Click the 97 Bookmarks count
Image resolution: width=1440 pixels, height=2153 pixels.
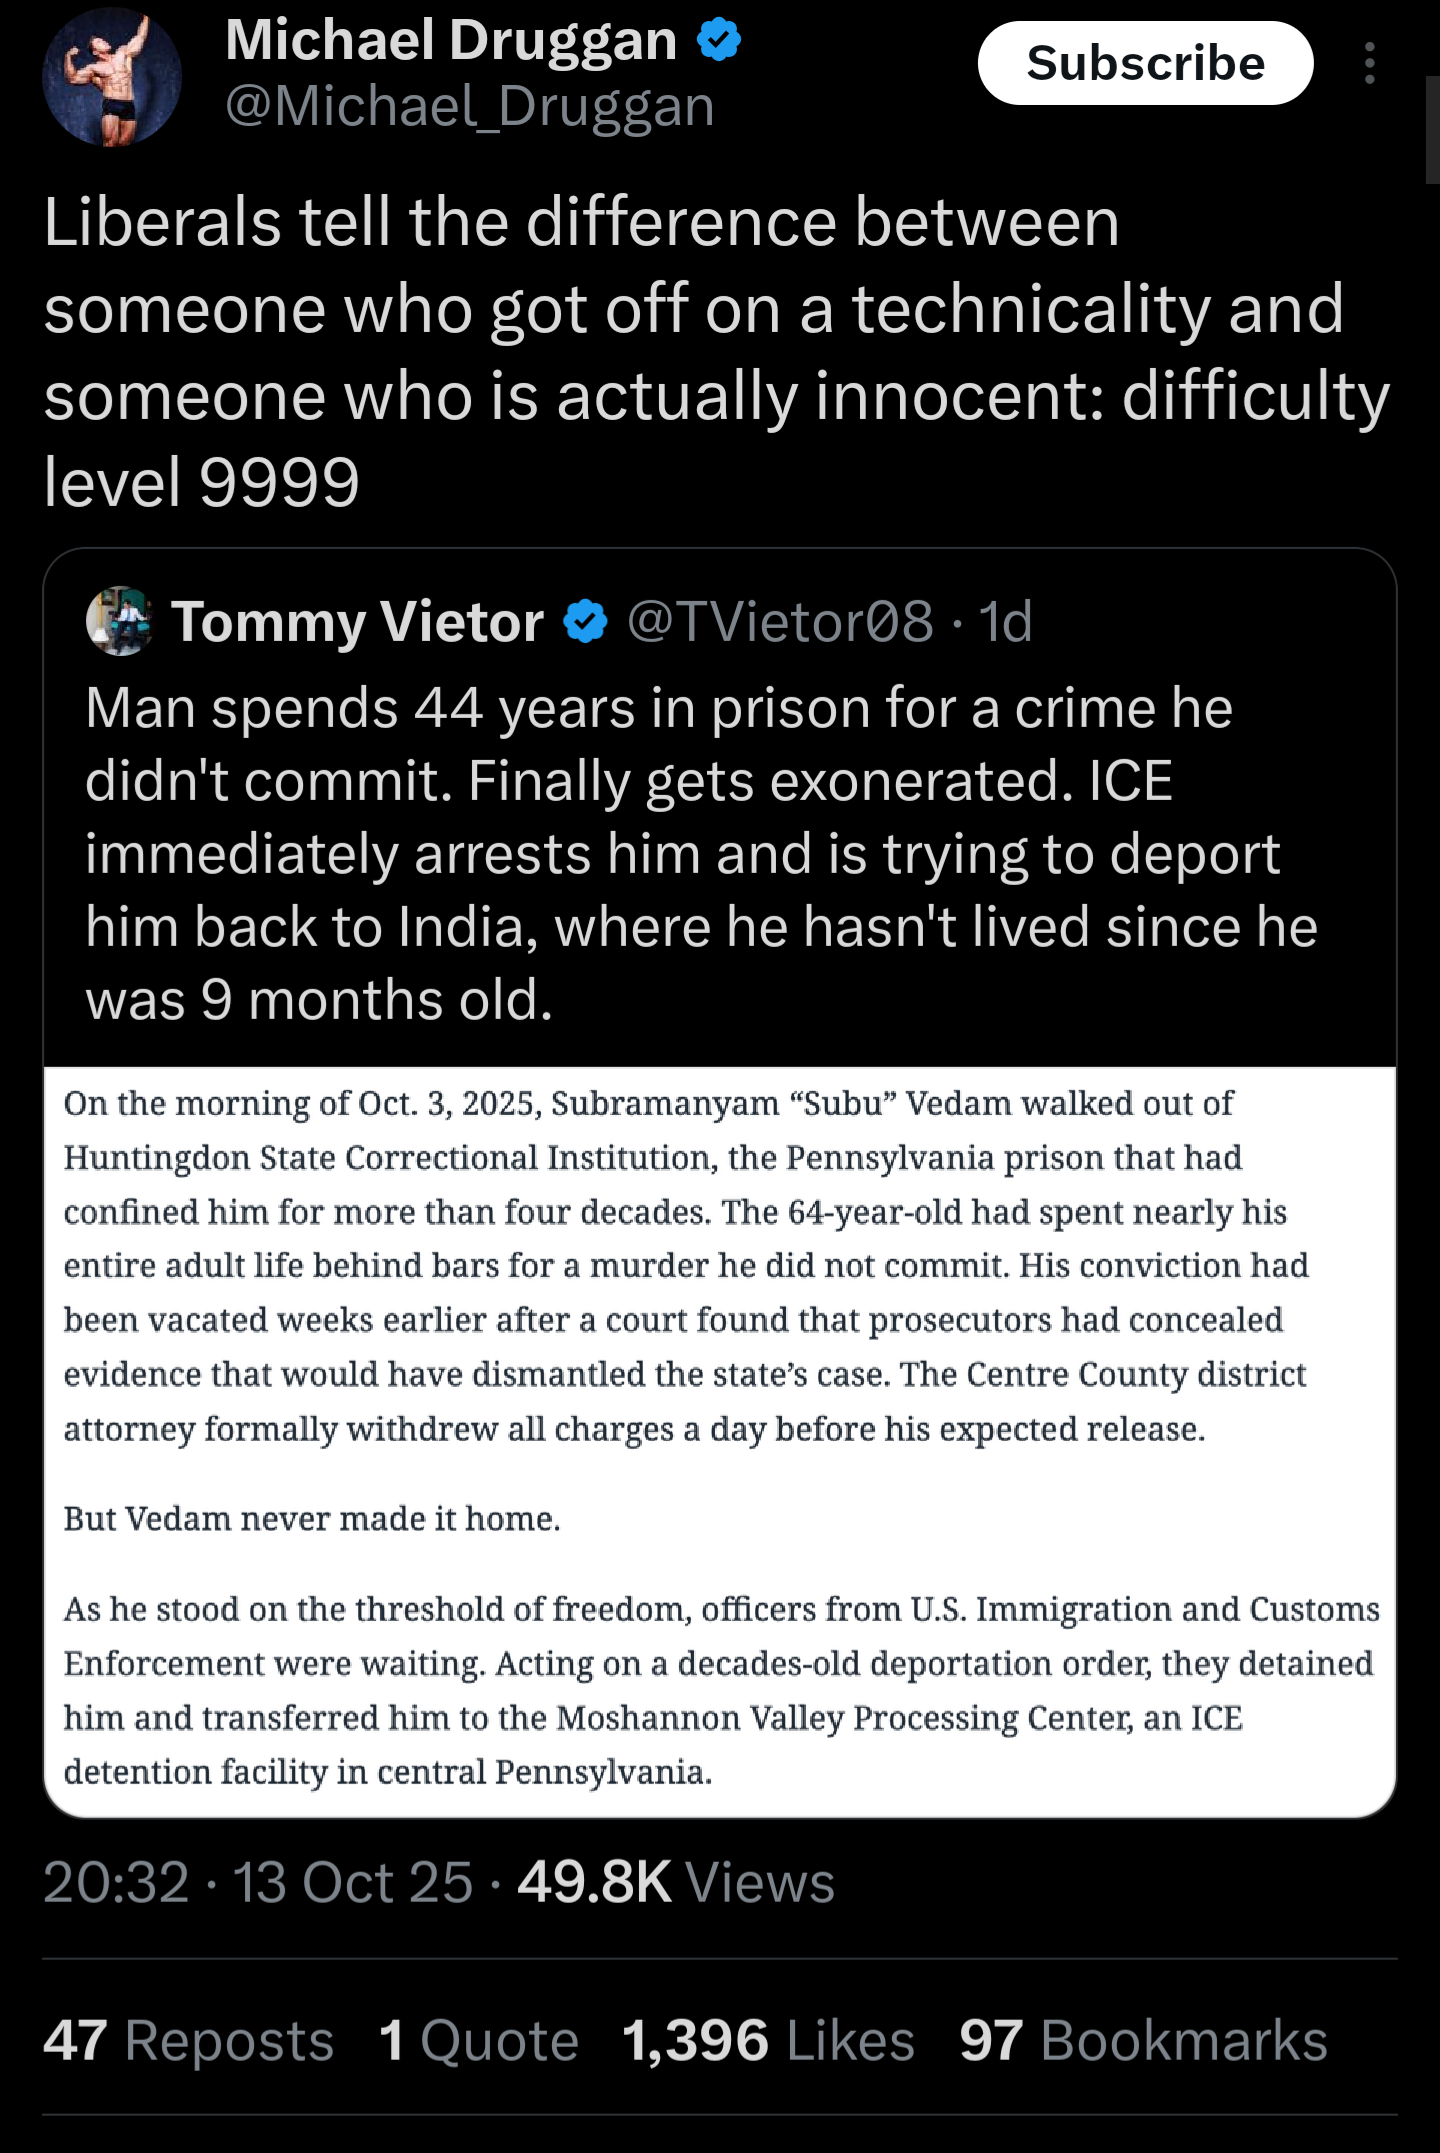[x=1143, y=2040]
